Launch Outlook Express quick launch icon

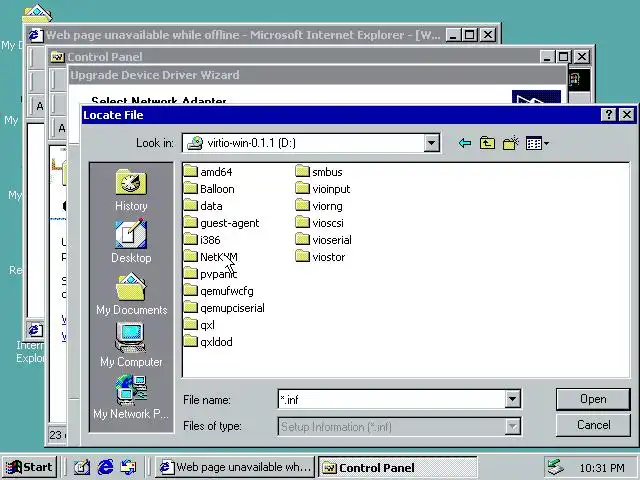[128, 467]
